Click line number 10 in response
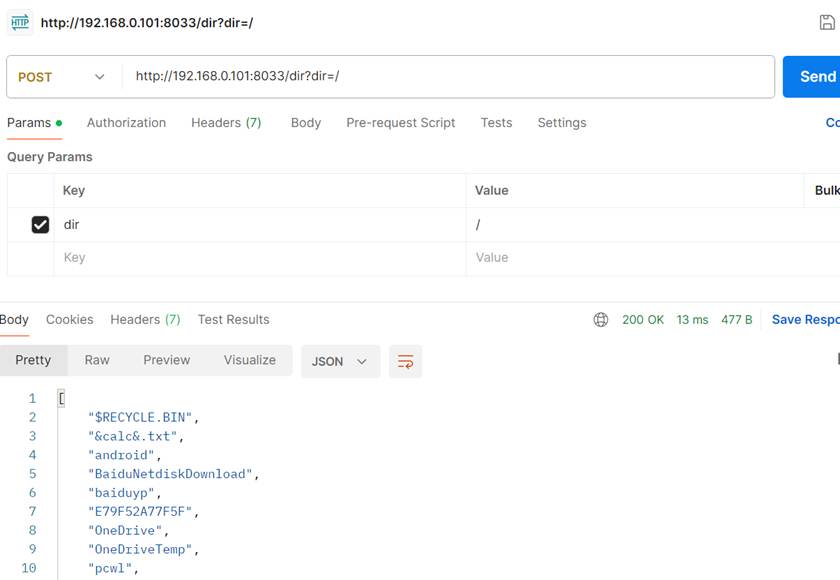This screenshot has width=840, height=580. 29,568
